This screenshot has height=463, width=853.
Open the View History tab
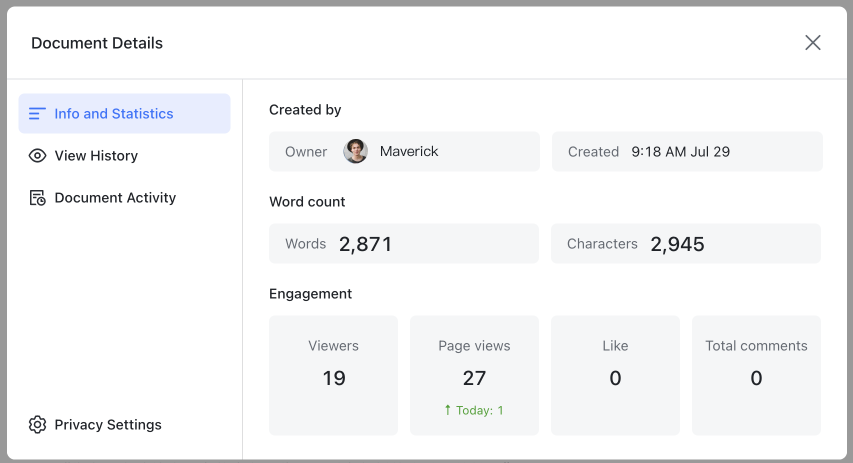(x=96, y=156)
